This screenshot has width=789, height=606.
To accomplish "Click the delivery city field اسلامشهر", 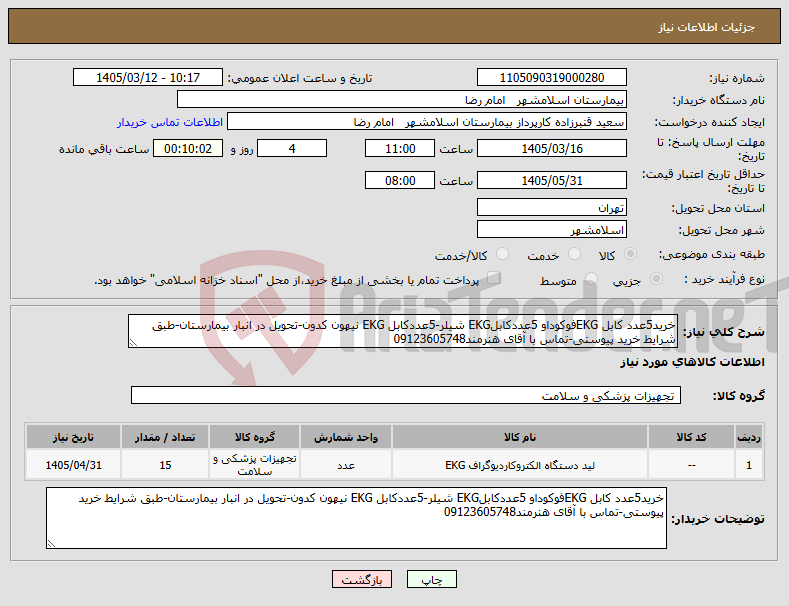I will [x=551, y=230].
